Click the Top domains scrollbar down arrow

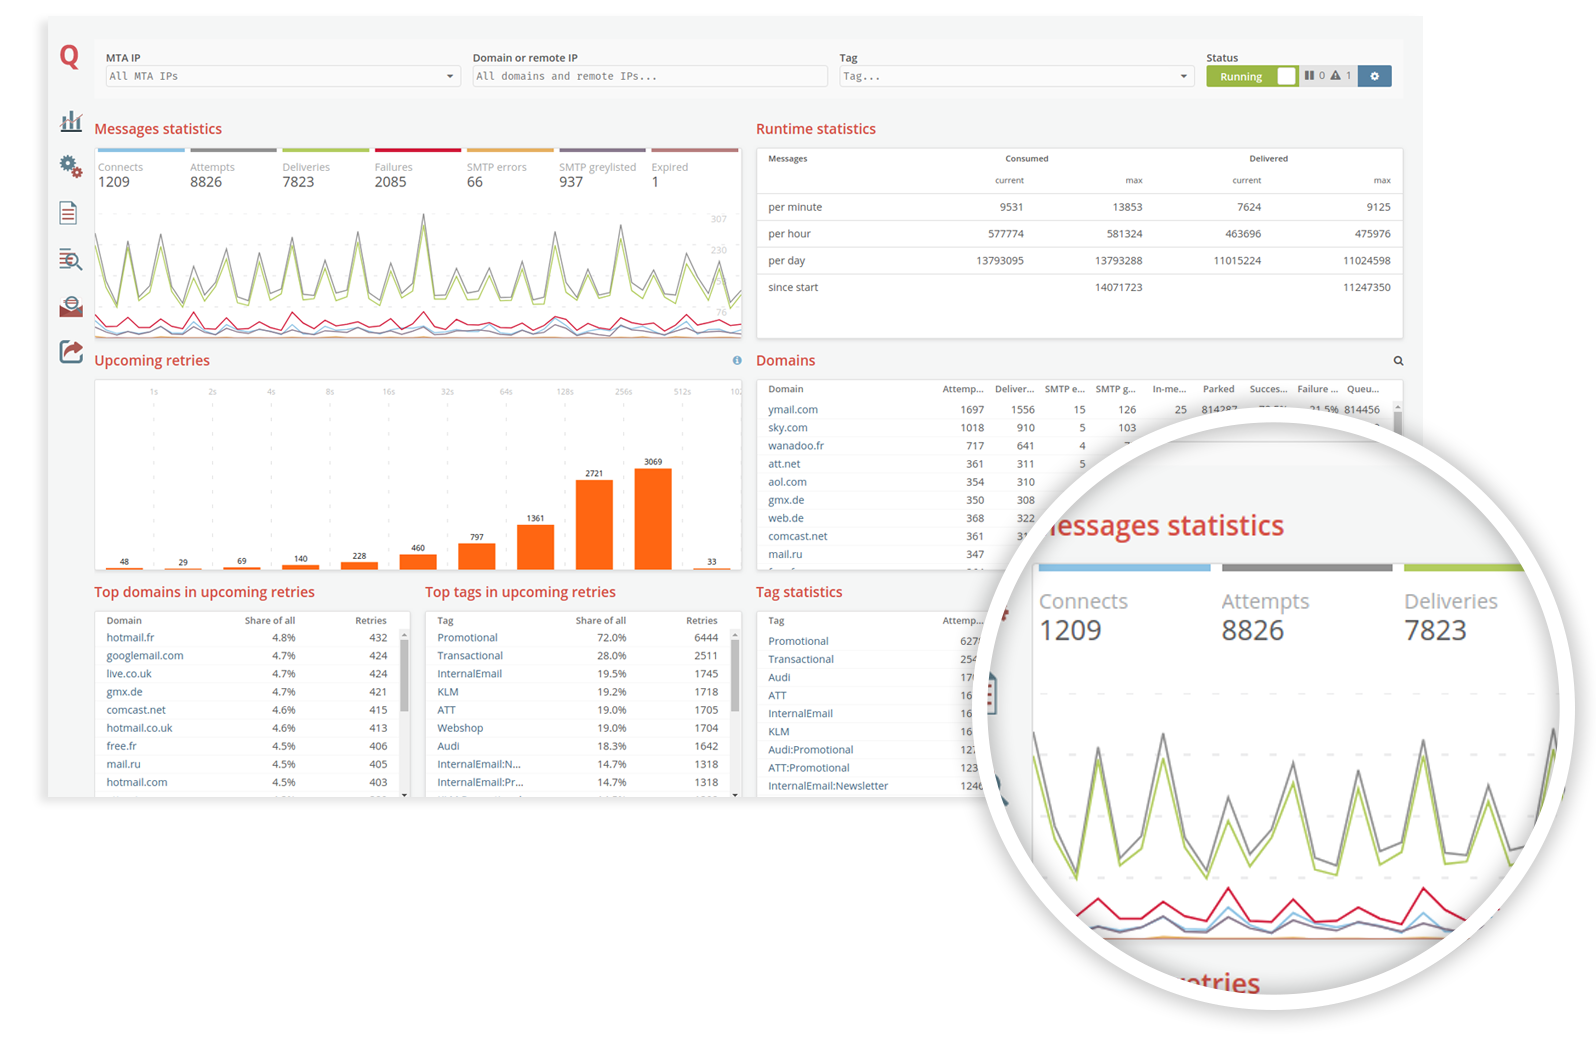[x=404, y=794]
